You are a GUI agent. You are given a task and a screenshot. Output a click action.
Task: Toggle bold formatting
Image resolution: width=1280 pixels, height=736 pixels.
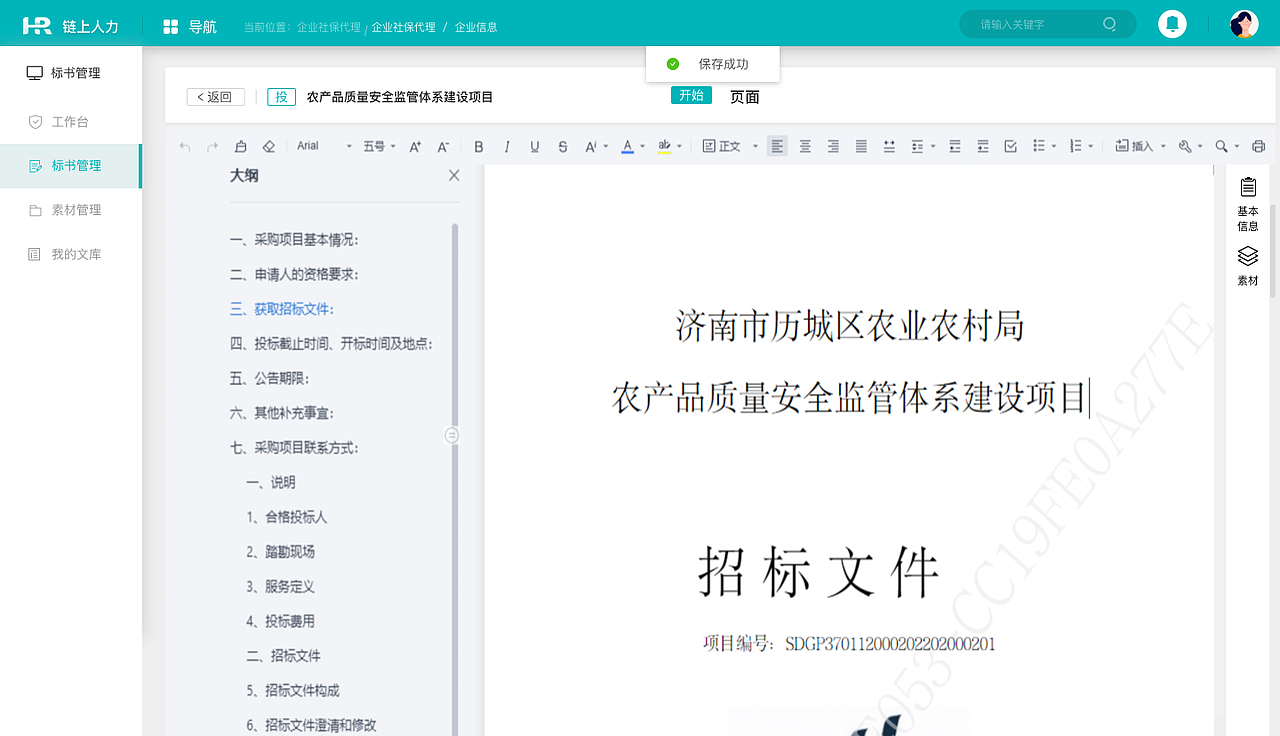[478, 145]
